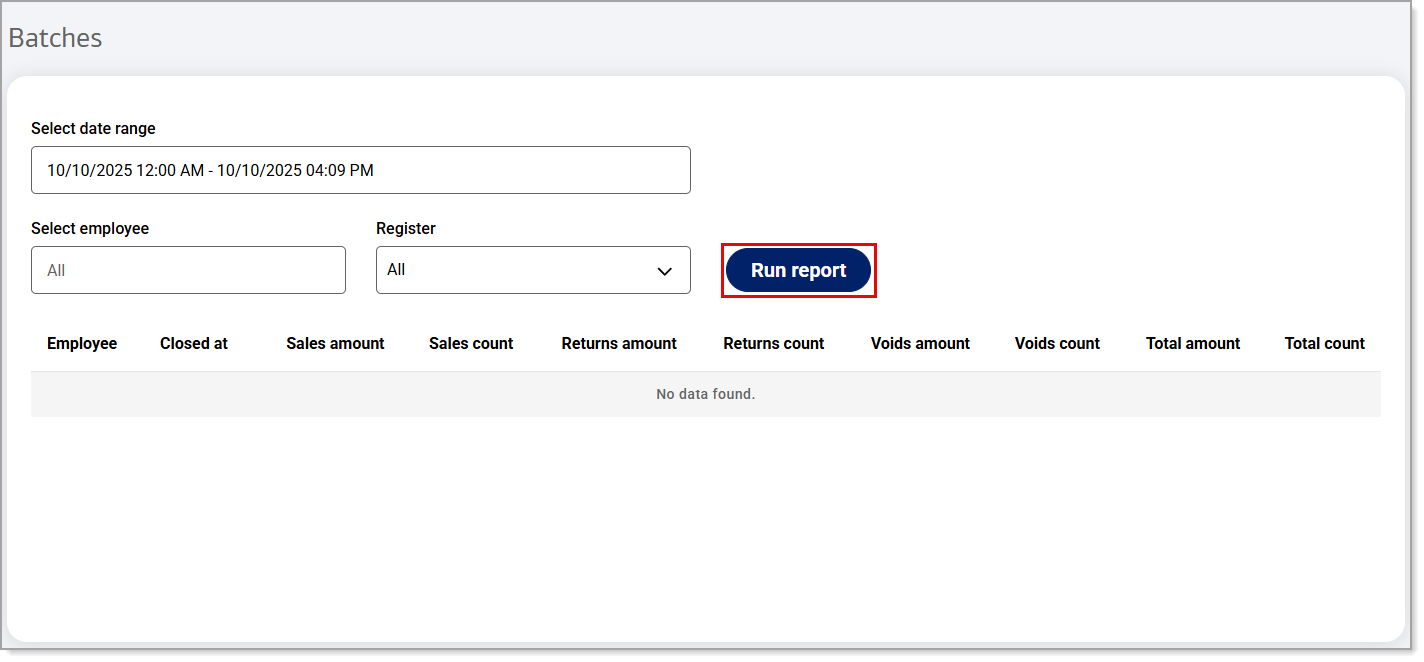Select the Voids amount column header
The height and width of the screenshot is (662, 1424).
click(920, 343)
